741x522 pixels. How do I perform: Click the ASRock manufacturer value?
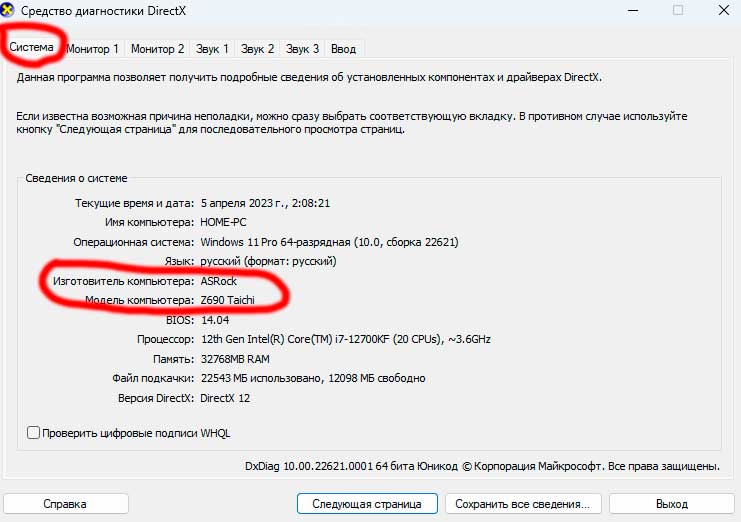219,281
